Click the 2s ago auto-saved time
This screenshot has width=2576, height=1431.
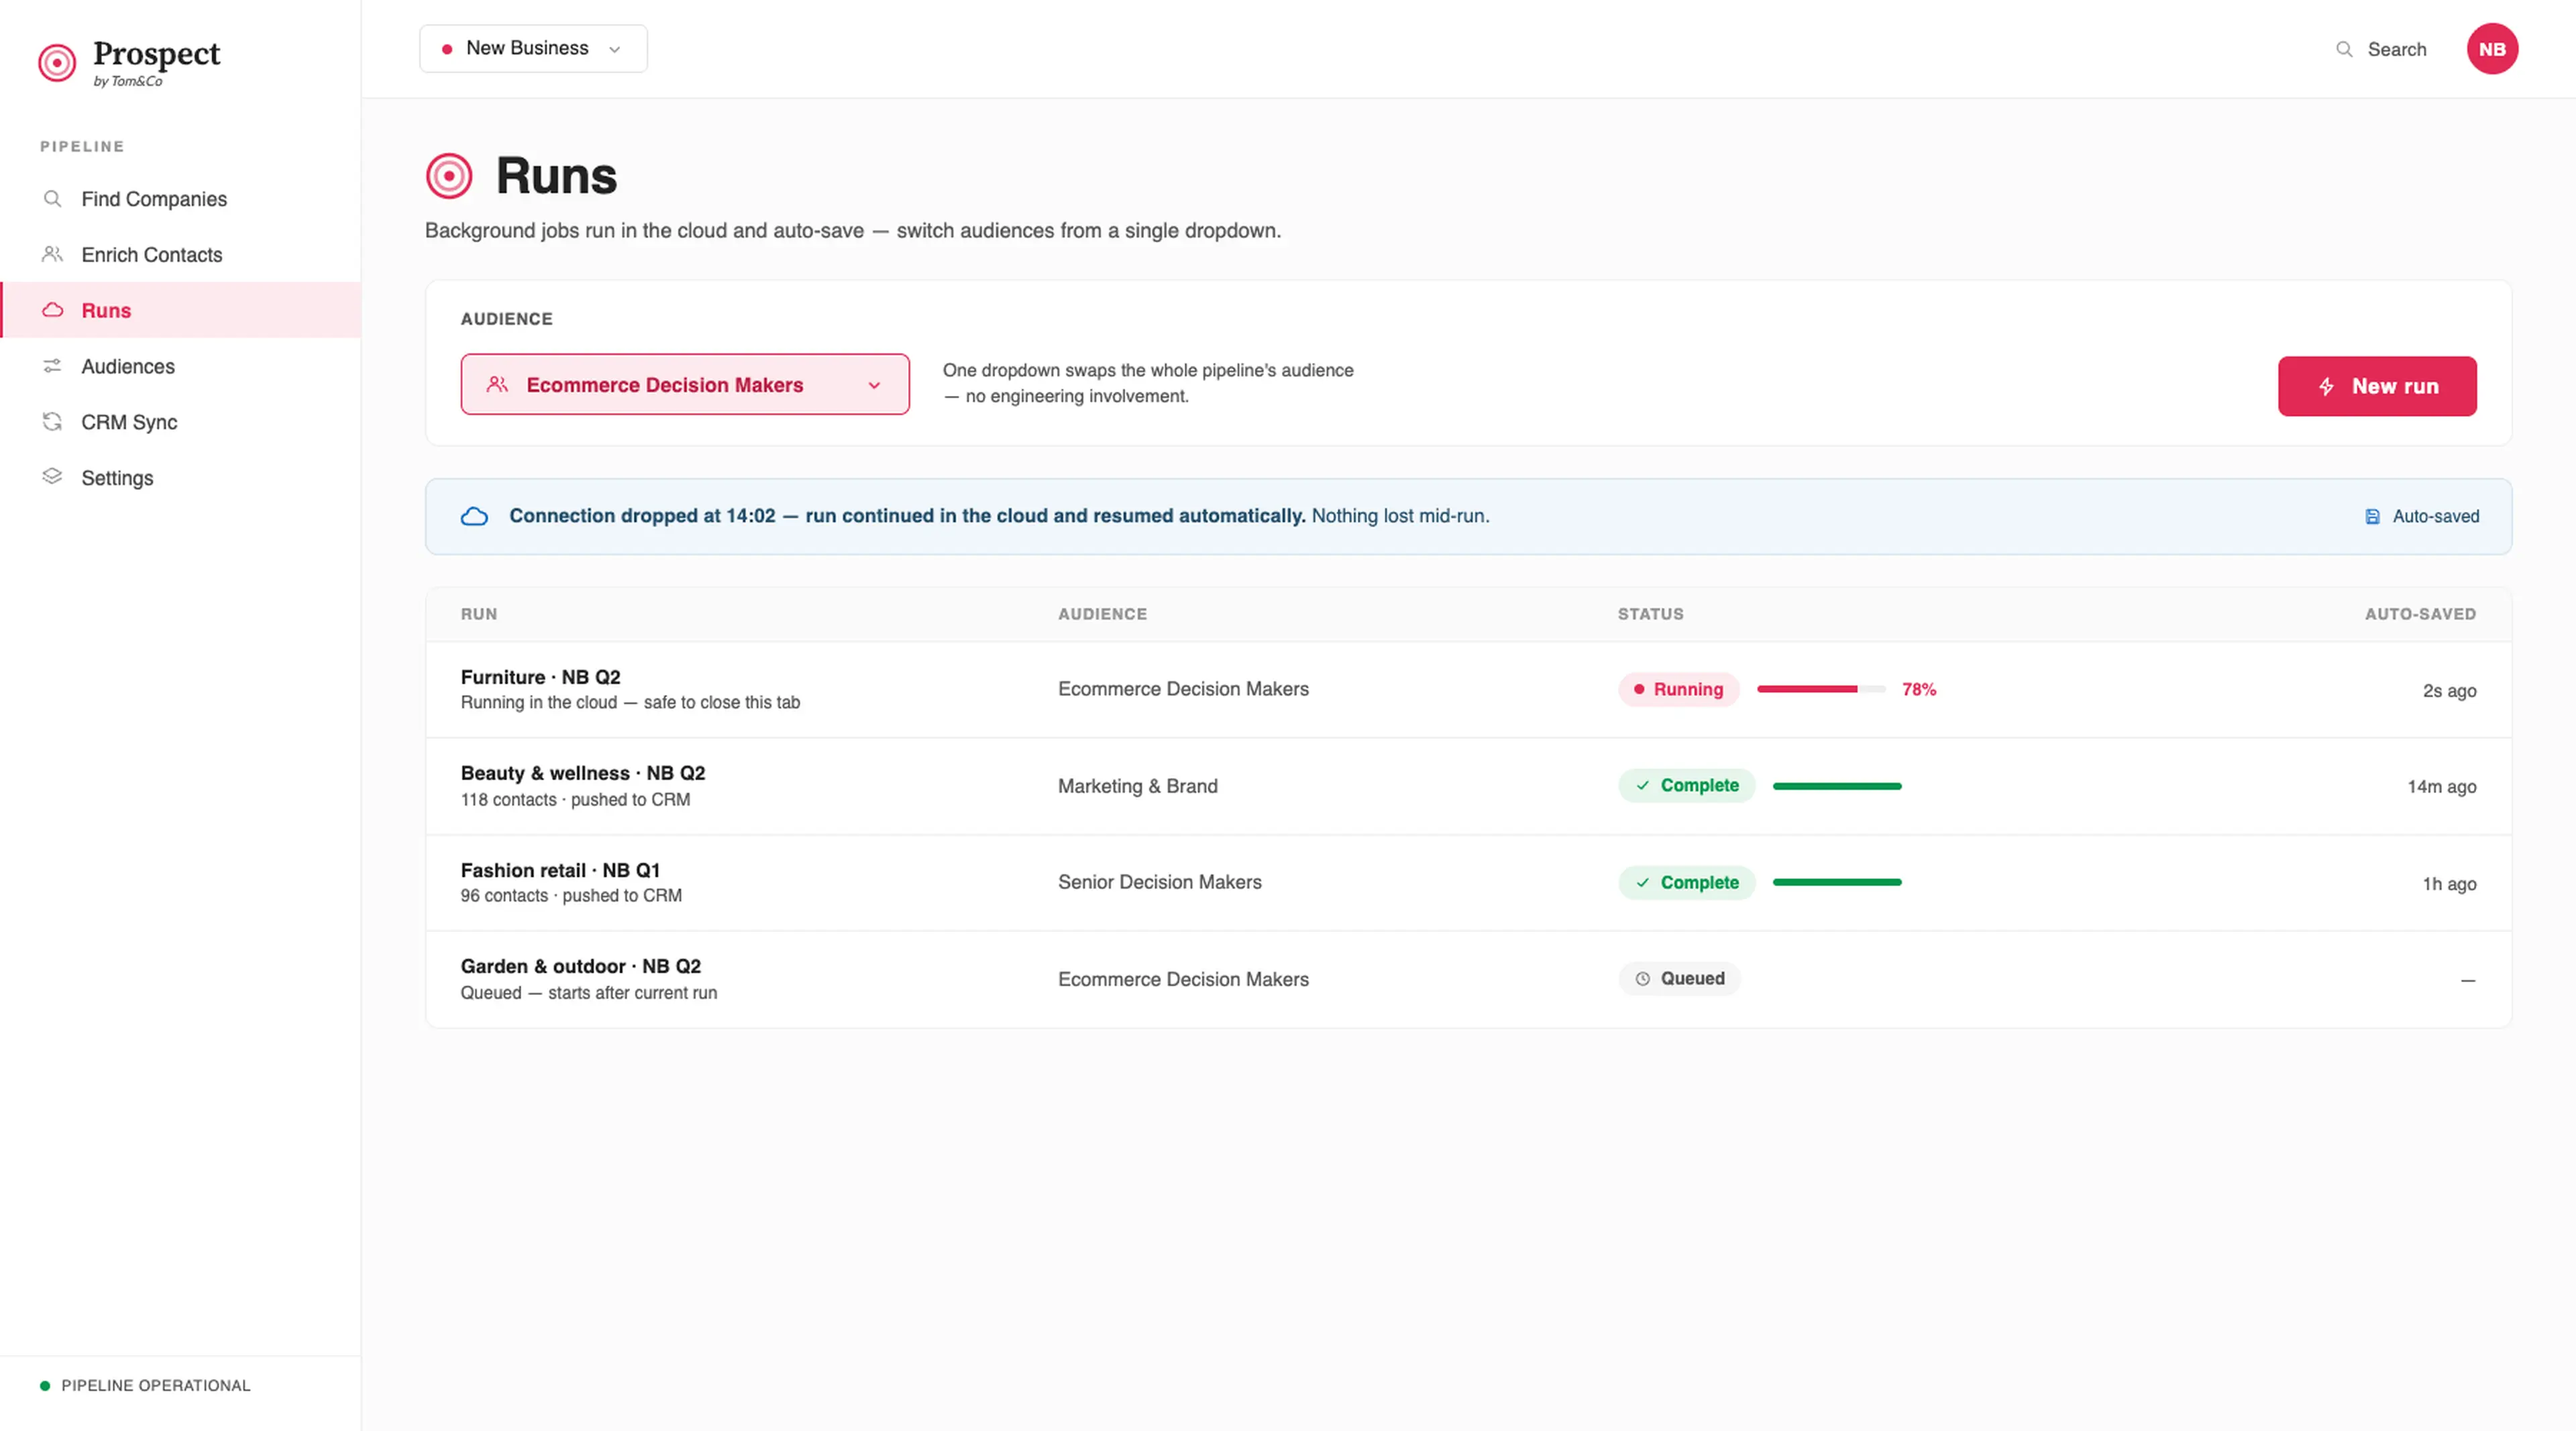click(2449, 690)
